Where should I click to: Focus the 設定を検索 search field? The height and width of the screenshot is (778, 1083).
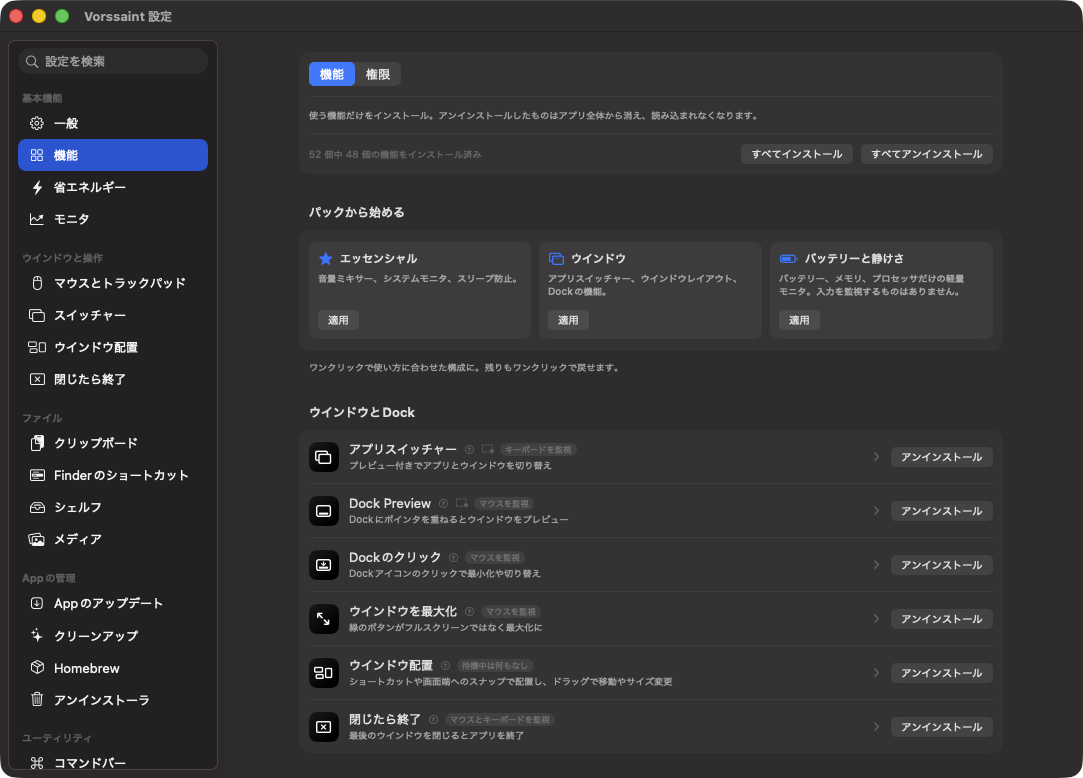pyautogui.click(x=113, y=61)
